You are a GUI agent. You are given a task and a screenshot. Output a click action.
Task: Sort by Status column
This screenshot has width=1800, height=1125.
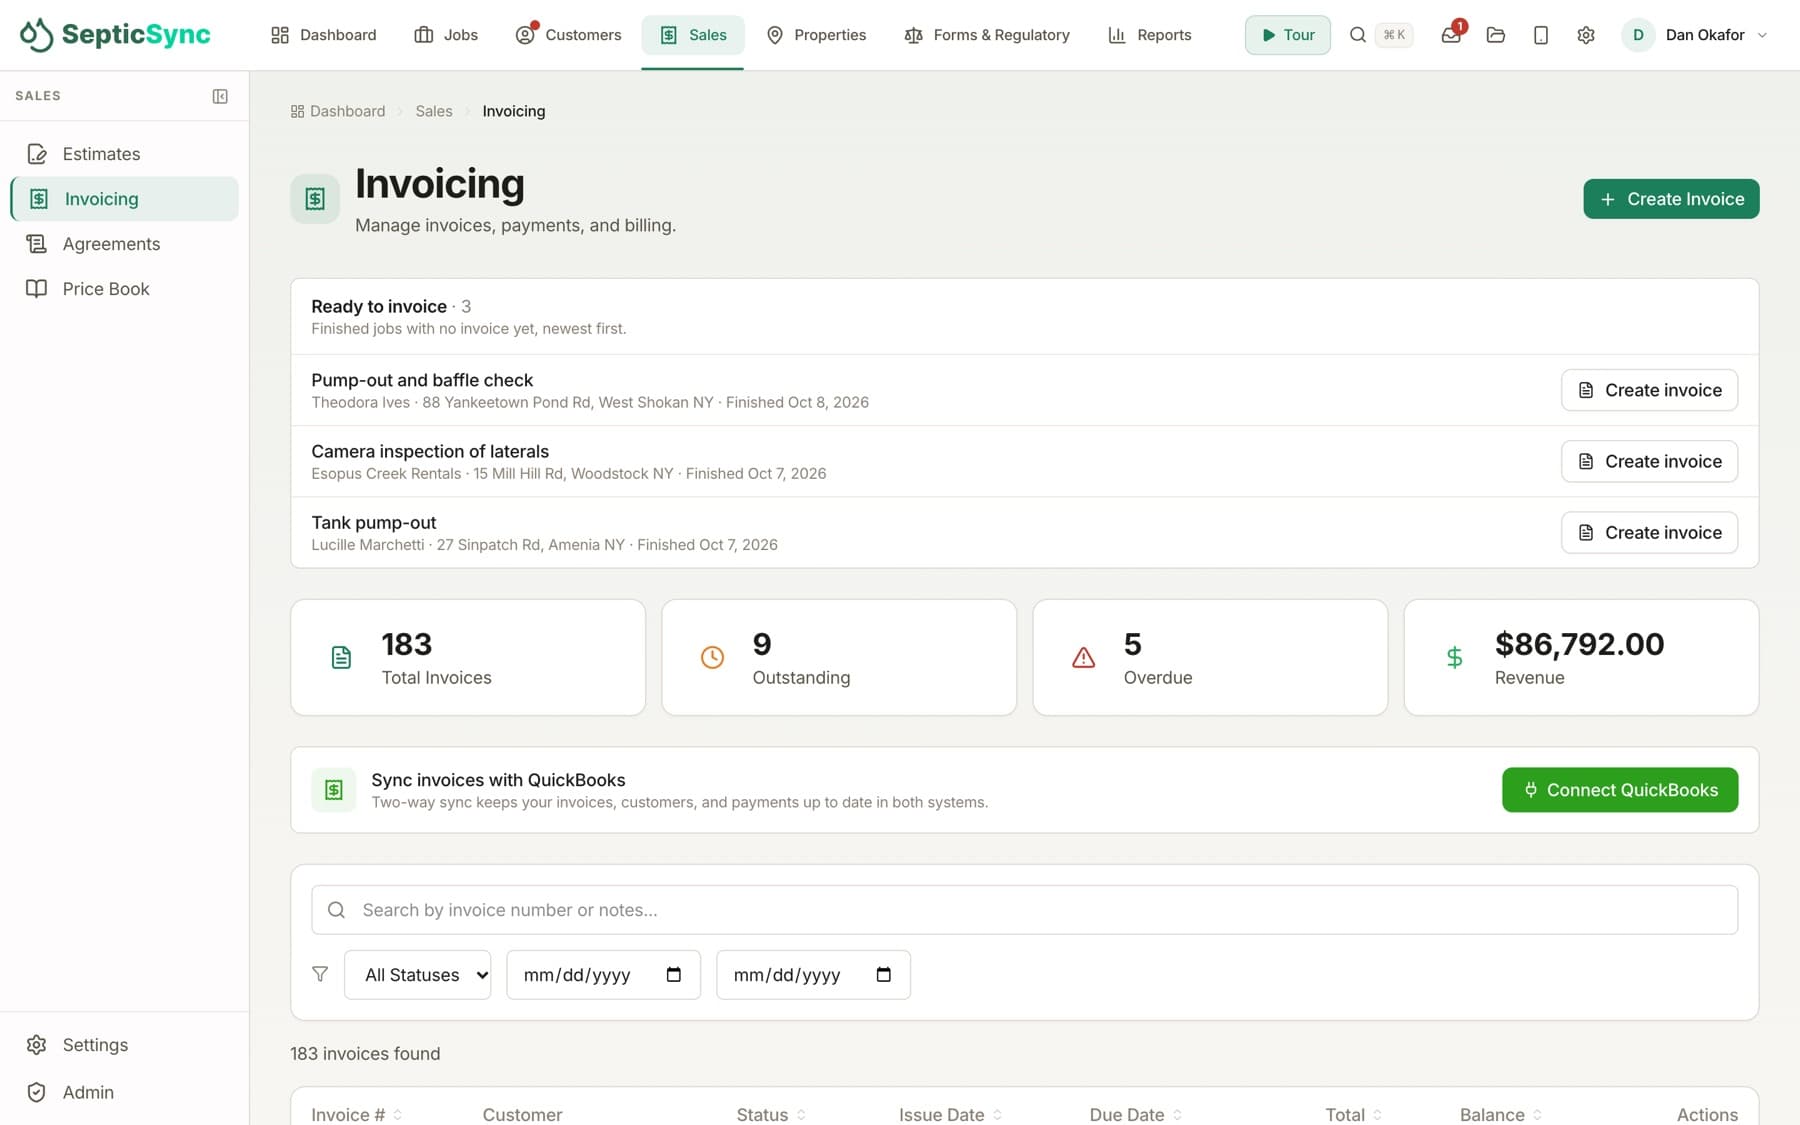(x=771, y=1114)
